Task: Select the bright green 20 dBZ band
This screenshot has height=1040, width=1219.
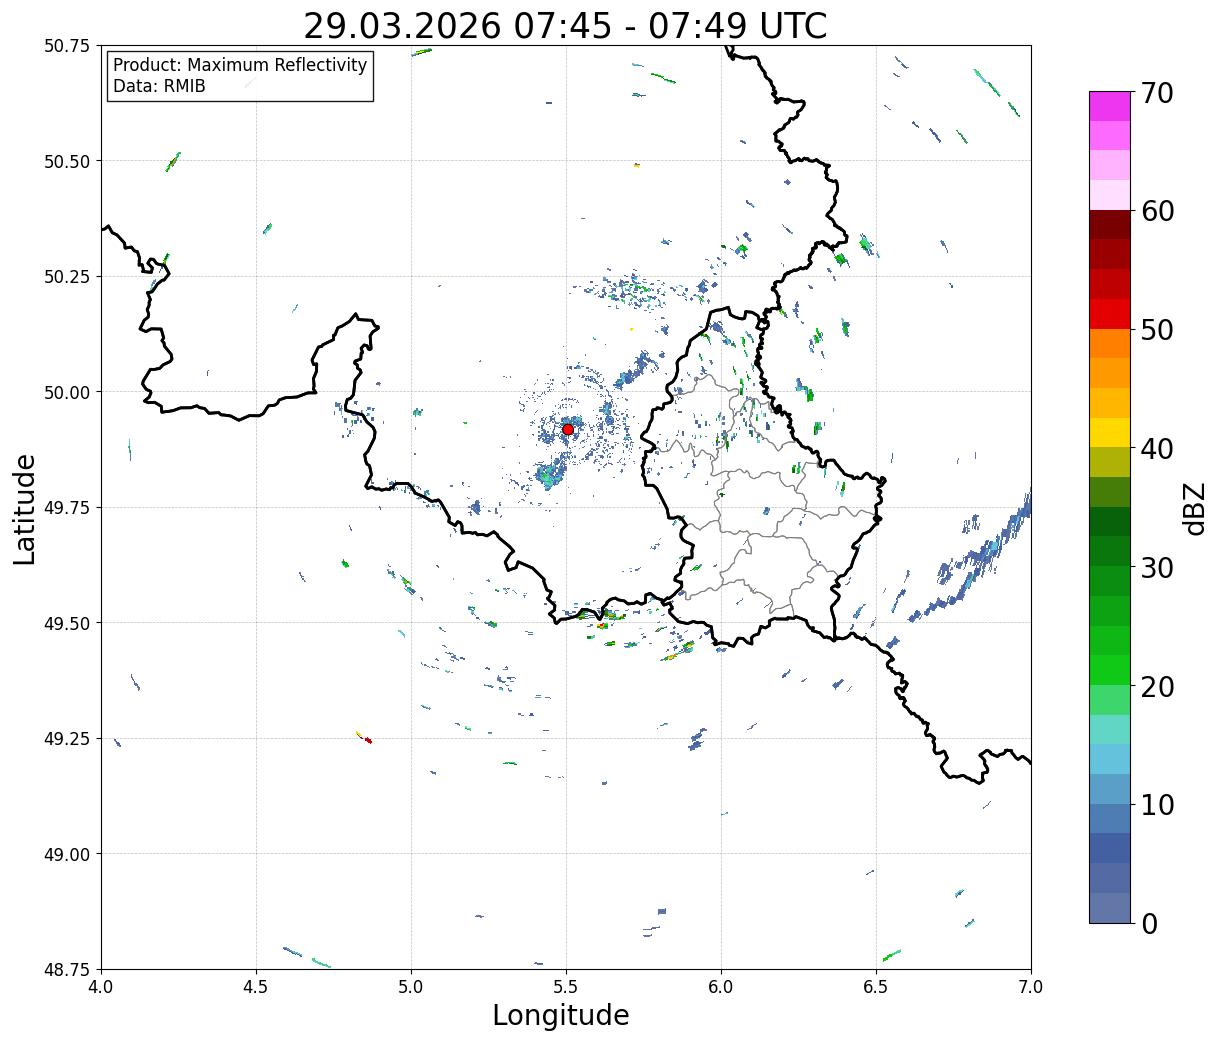Action: (x=1110, y=670)
